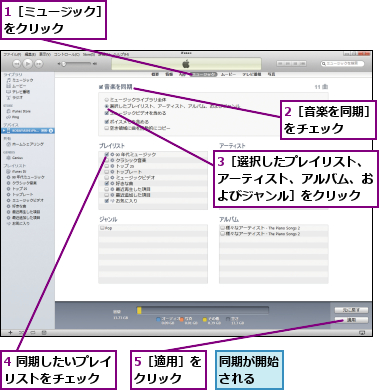Viewport: 379px width, 390px height.
Task: Open the ファイル menu
Action: (x=12, y=54)
